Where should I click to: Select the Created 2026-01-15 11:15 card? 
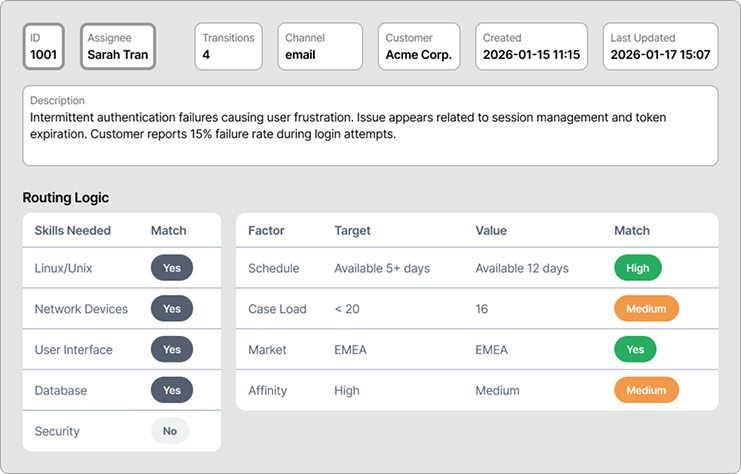[x=531, y=46]
